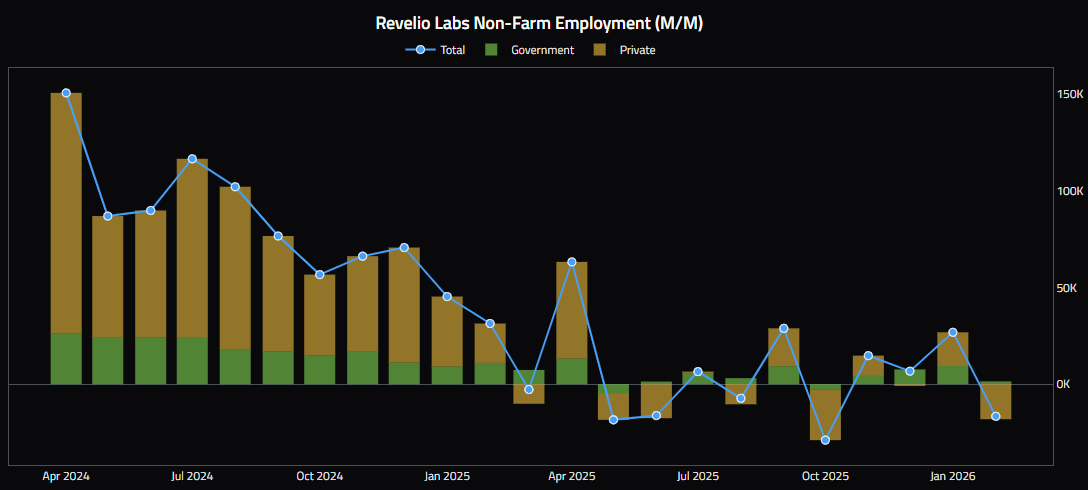This screenshot has height=490, width=1088.
Task: Click the brown Private bar for Jul 2024
Action: pyautogui.click(x=192, y=248)
